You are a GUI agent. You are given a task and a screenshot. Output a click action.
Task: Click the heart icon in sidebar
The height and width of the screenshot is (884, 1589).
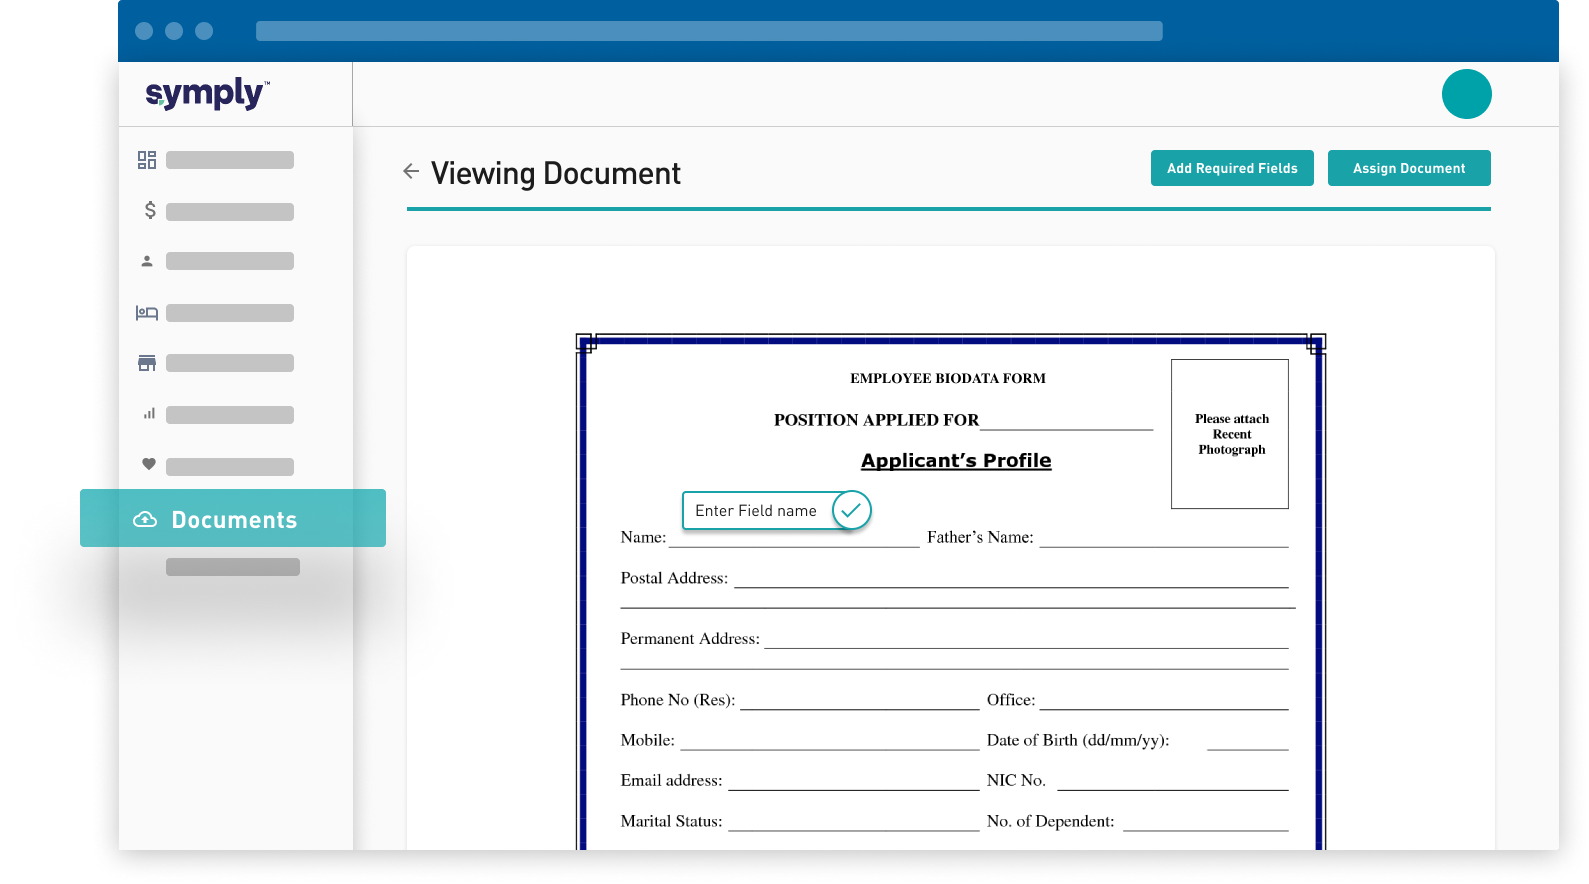149,464
